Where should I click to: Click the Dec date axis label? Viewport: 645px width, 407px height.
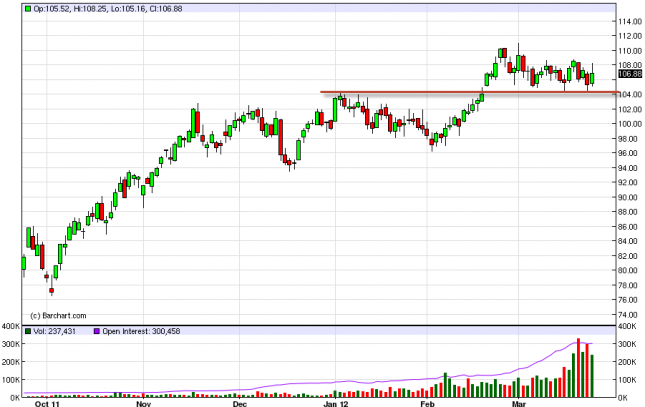click(x=240, y=403)
